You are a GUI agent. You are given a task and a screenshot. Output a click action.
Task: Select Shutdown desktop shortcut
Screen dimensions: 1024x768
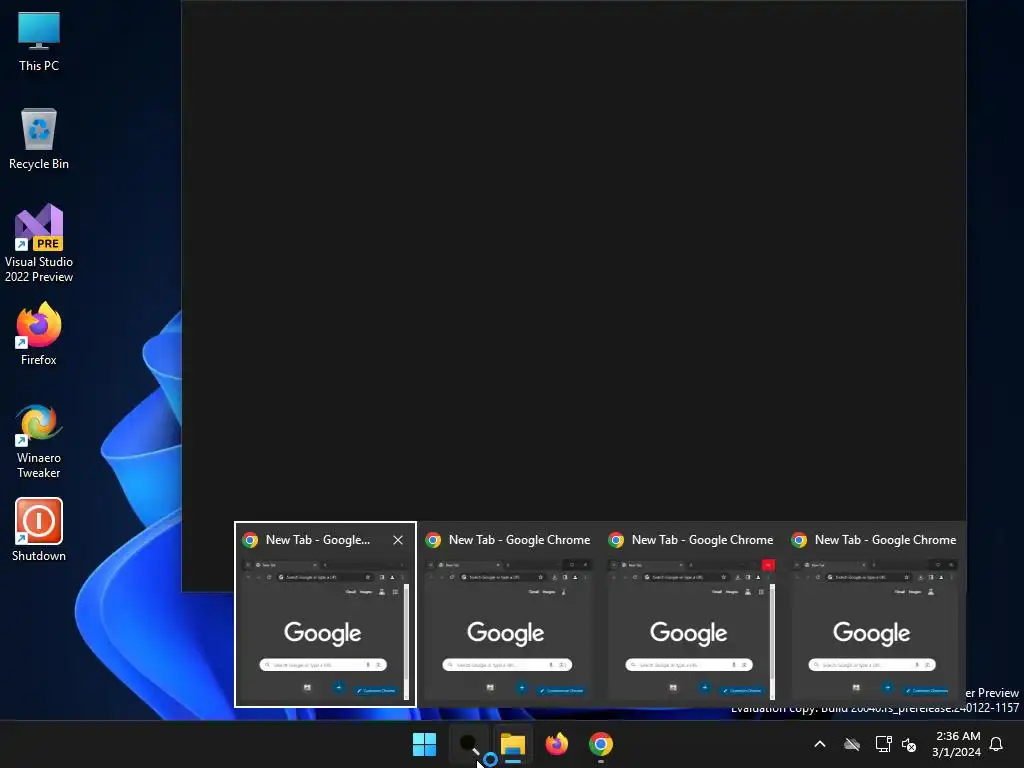[39, 530]
